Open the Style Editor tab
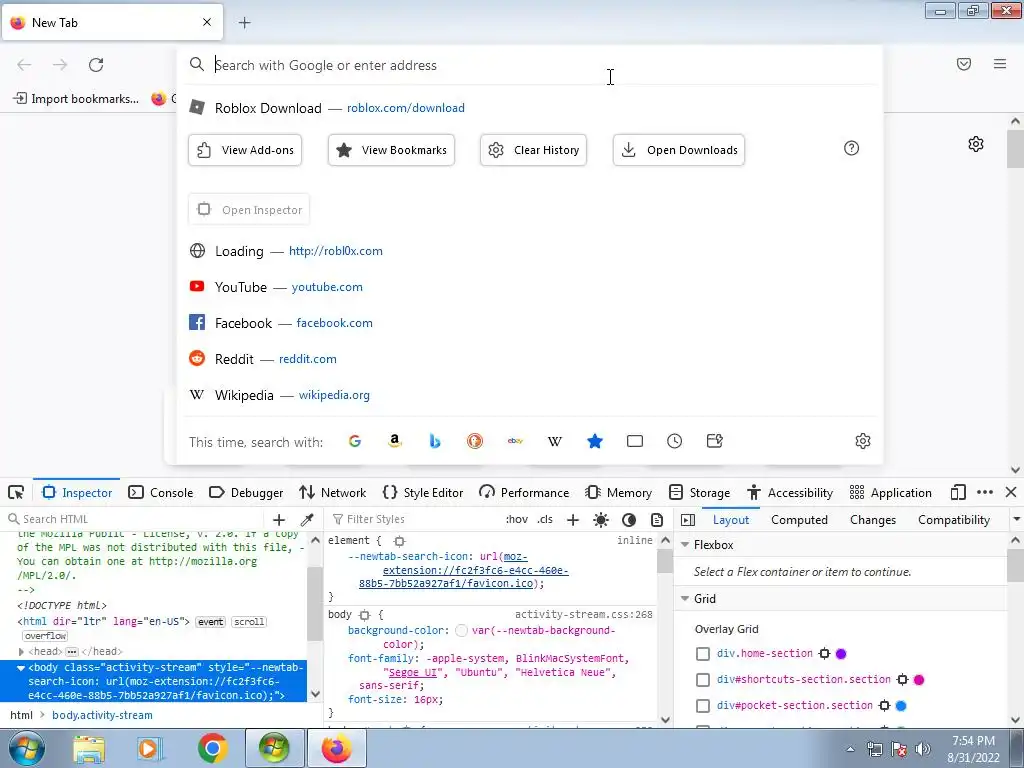 pyautogui.click(x=423, y=492)
